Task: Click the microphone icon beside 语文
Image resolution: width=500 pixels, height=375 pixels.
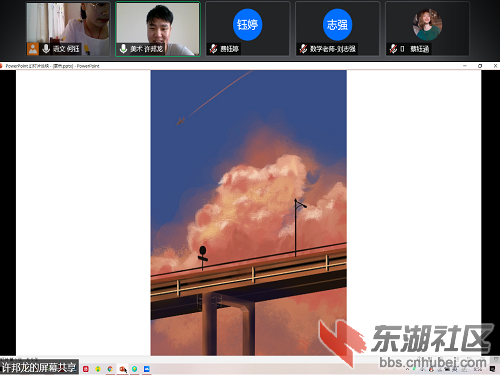Action: click(x=46, y=49)
